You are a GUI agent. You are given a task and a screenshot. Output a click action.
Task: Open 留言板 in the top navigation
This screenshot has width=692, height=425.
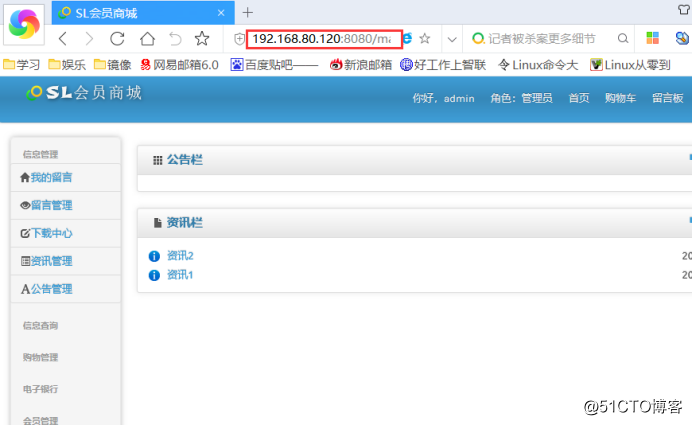pyautogui.click(x=668, y=98)
